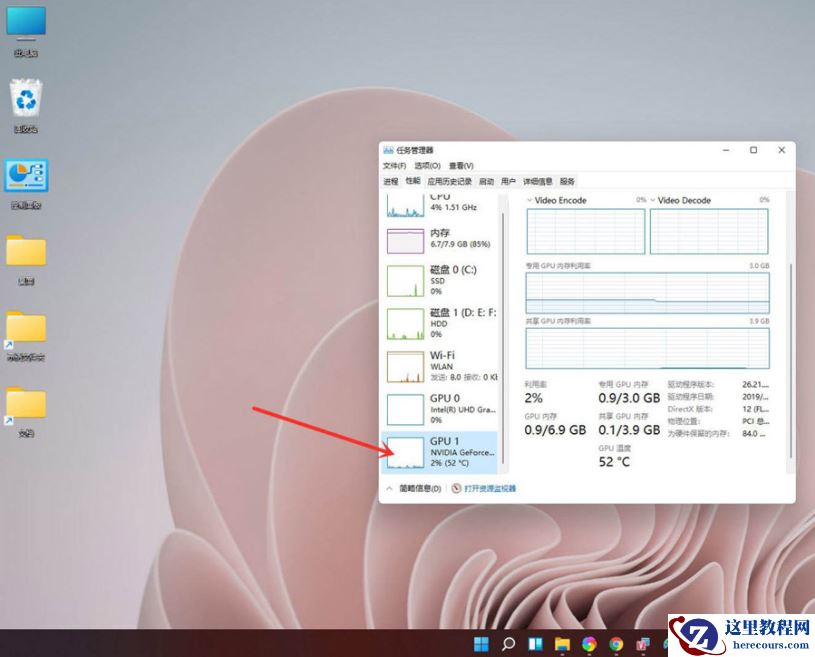Switch to the 进程 (Processes) tab
The height and width of the screenshot is (657, 815).
click(390, 181)
